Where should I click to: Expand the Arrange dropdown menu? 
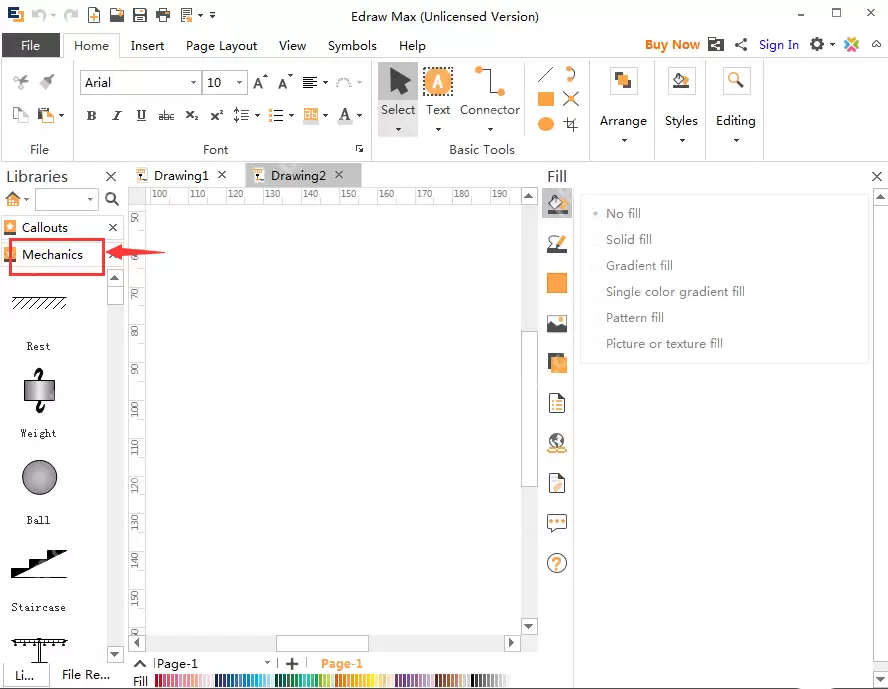623,139
